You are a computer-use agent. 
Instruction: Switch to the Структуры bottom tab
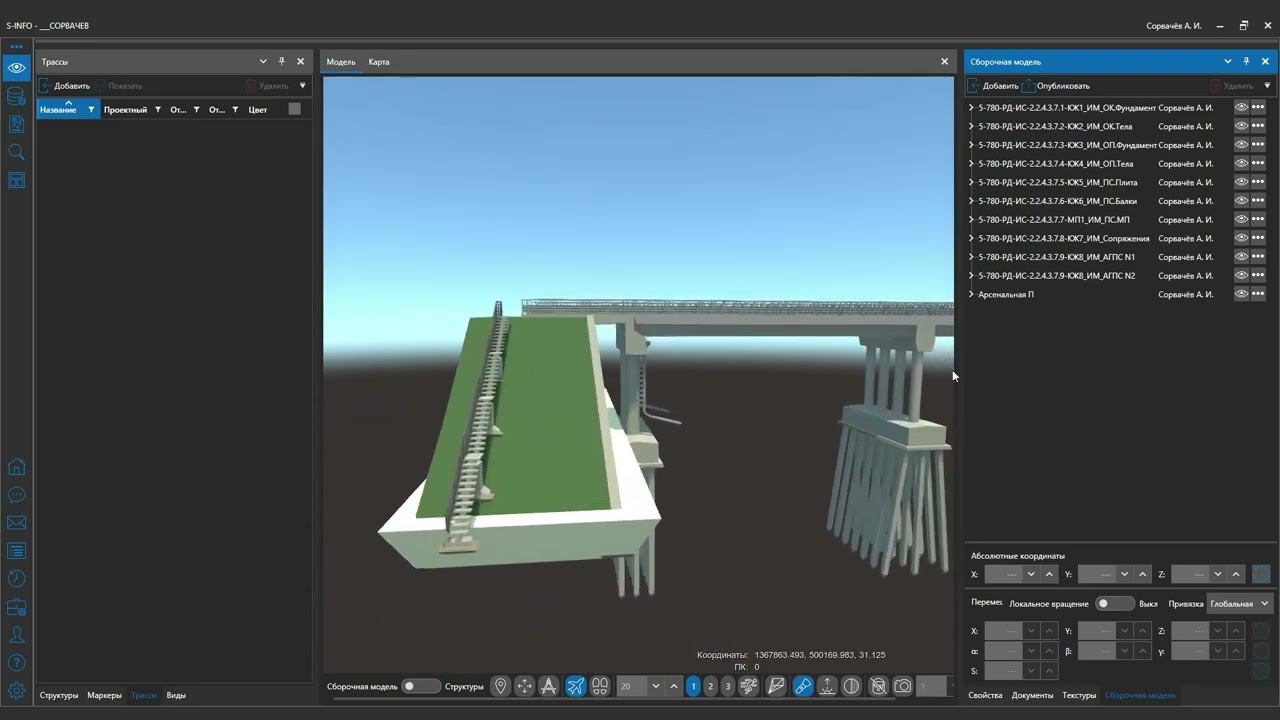59,695
